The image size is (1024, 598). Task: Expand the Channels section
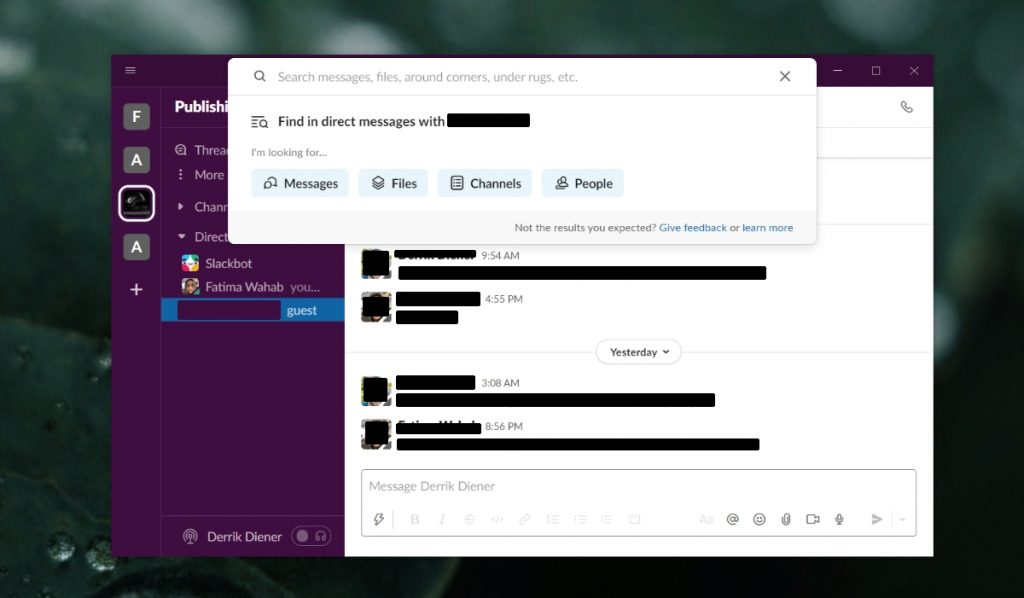183,206
